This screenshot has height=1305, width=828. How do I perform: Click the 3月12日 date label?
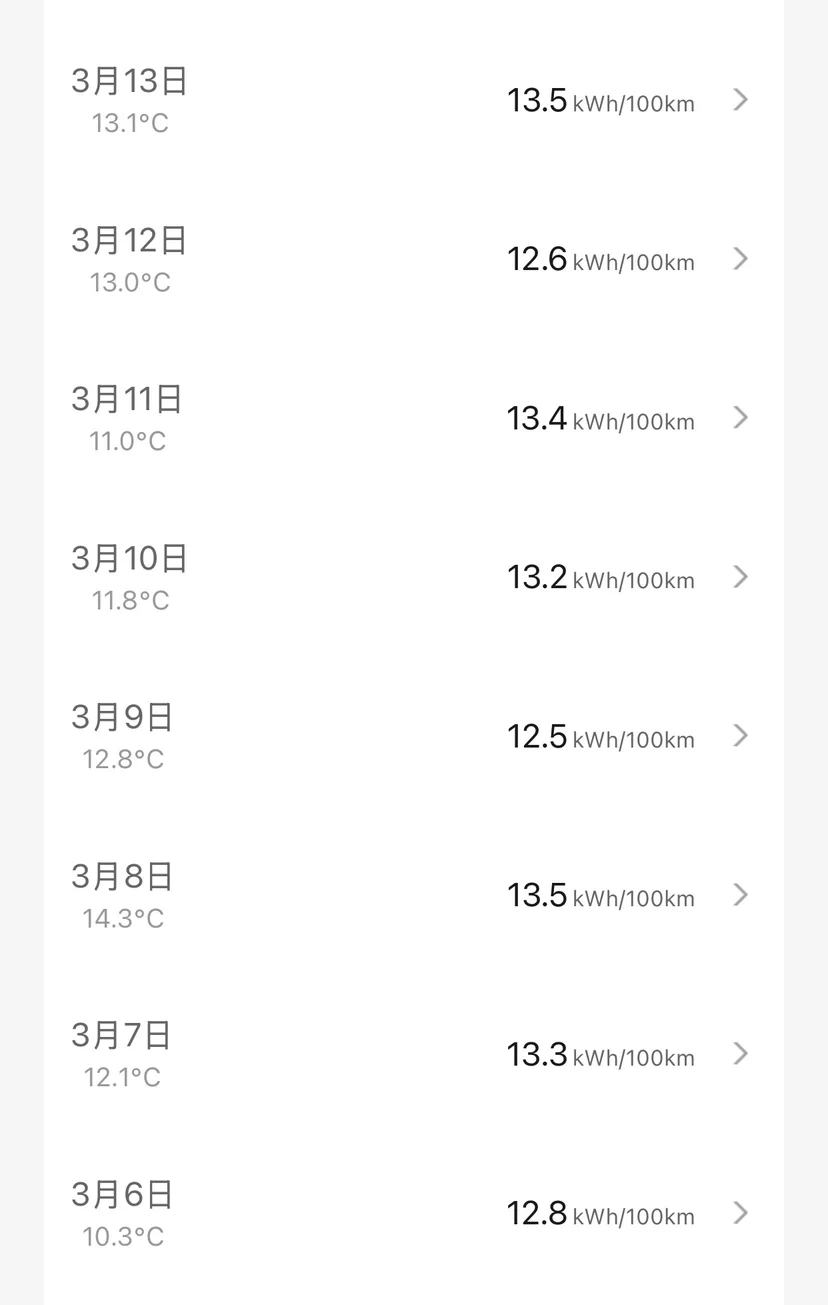[x=129, y=240]
